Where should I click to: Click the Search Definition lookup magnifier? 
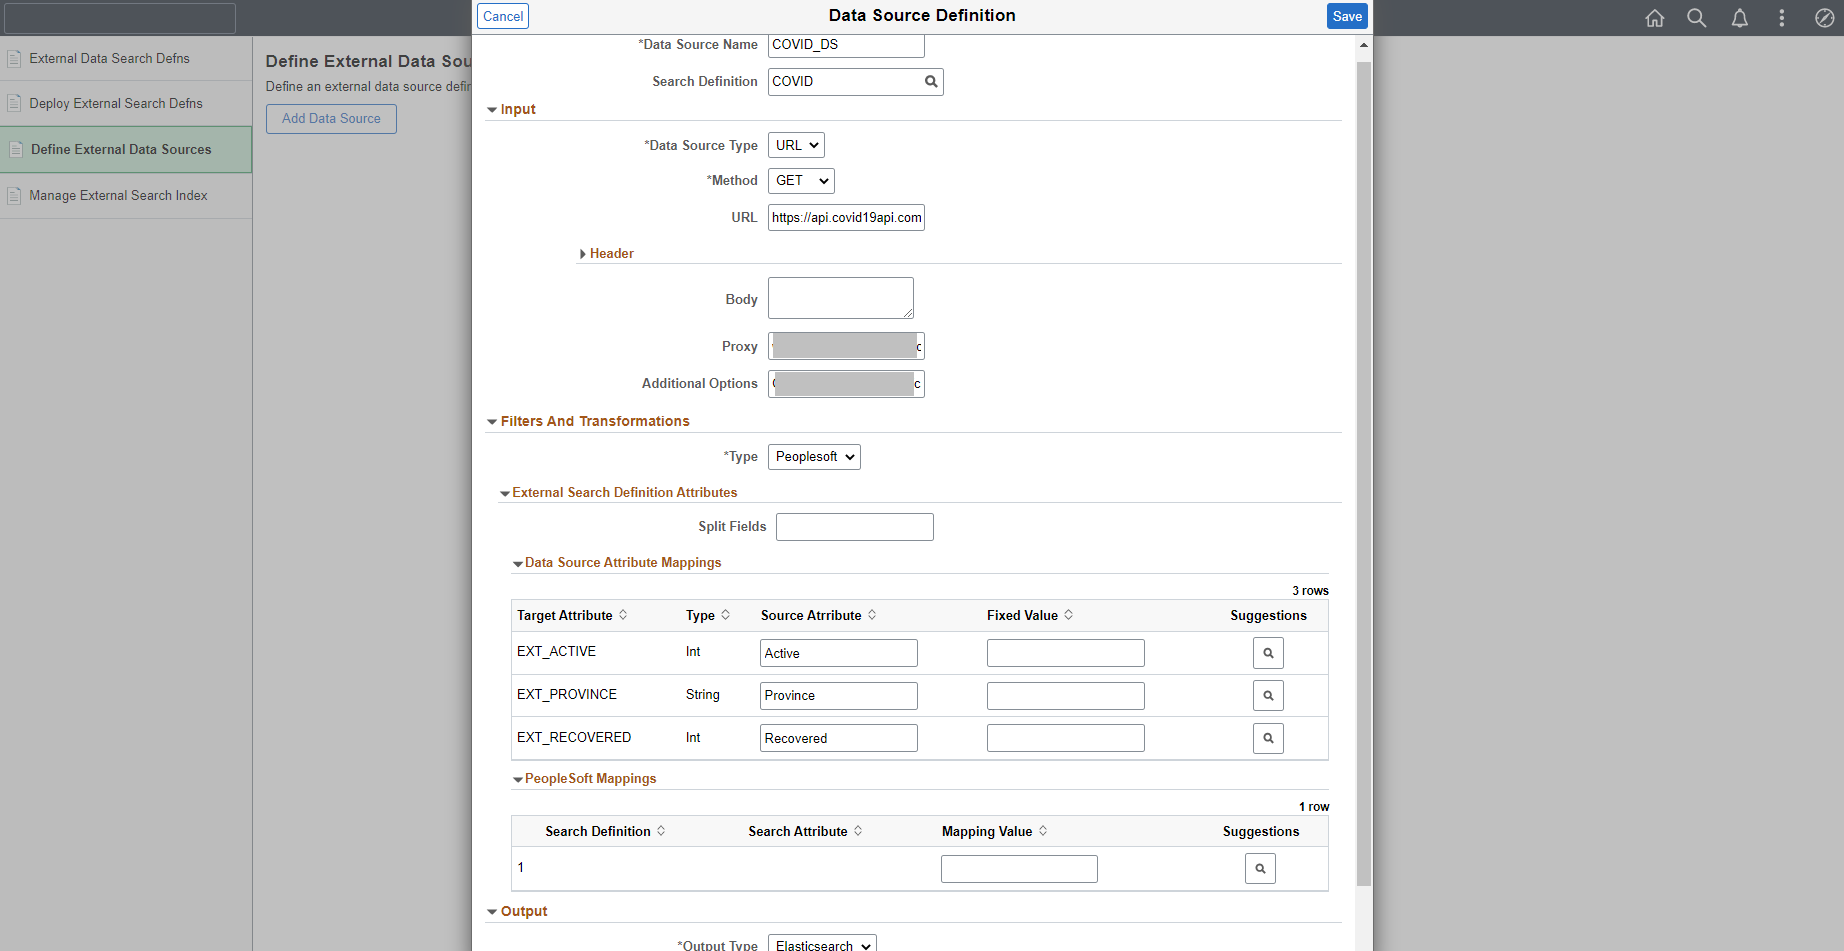930,82
